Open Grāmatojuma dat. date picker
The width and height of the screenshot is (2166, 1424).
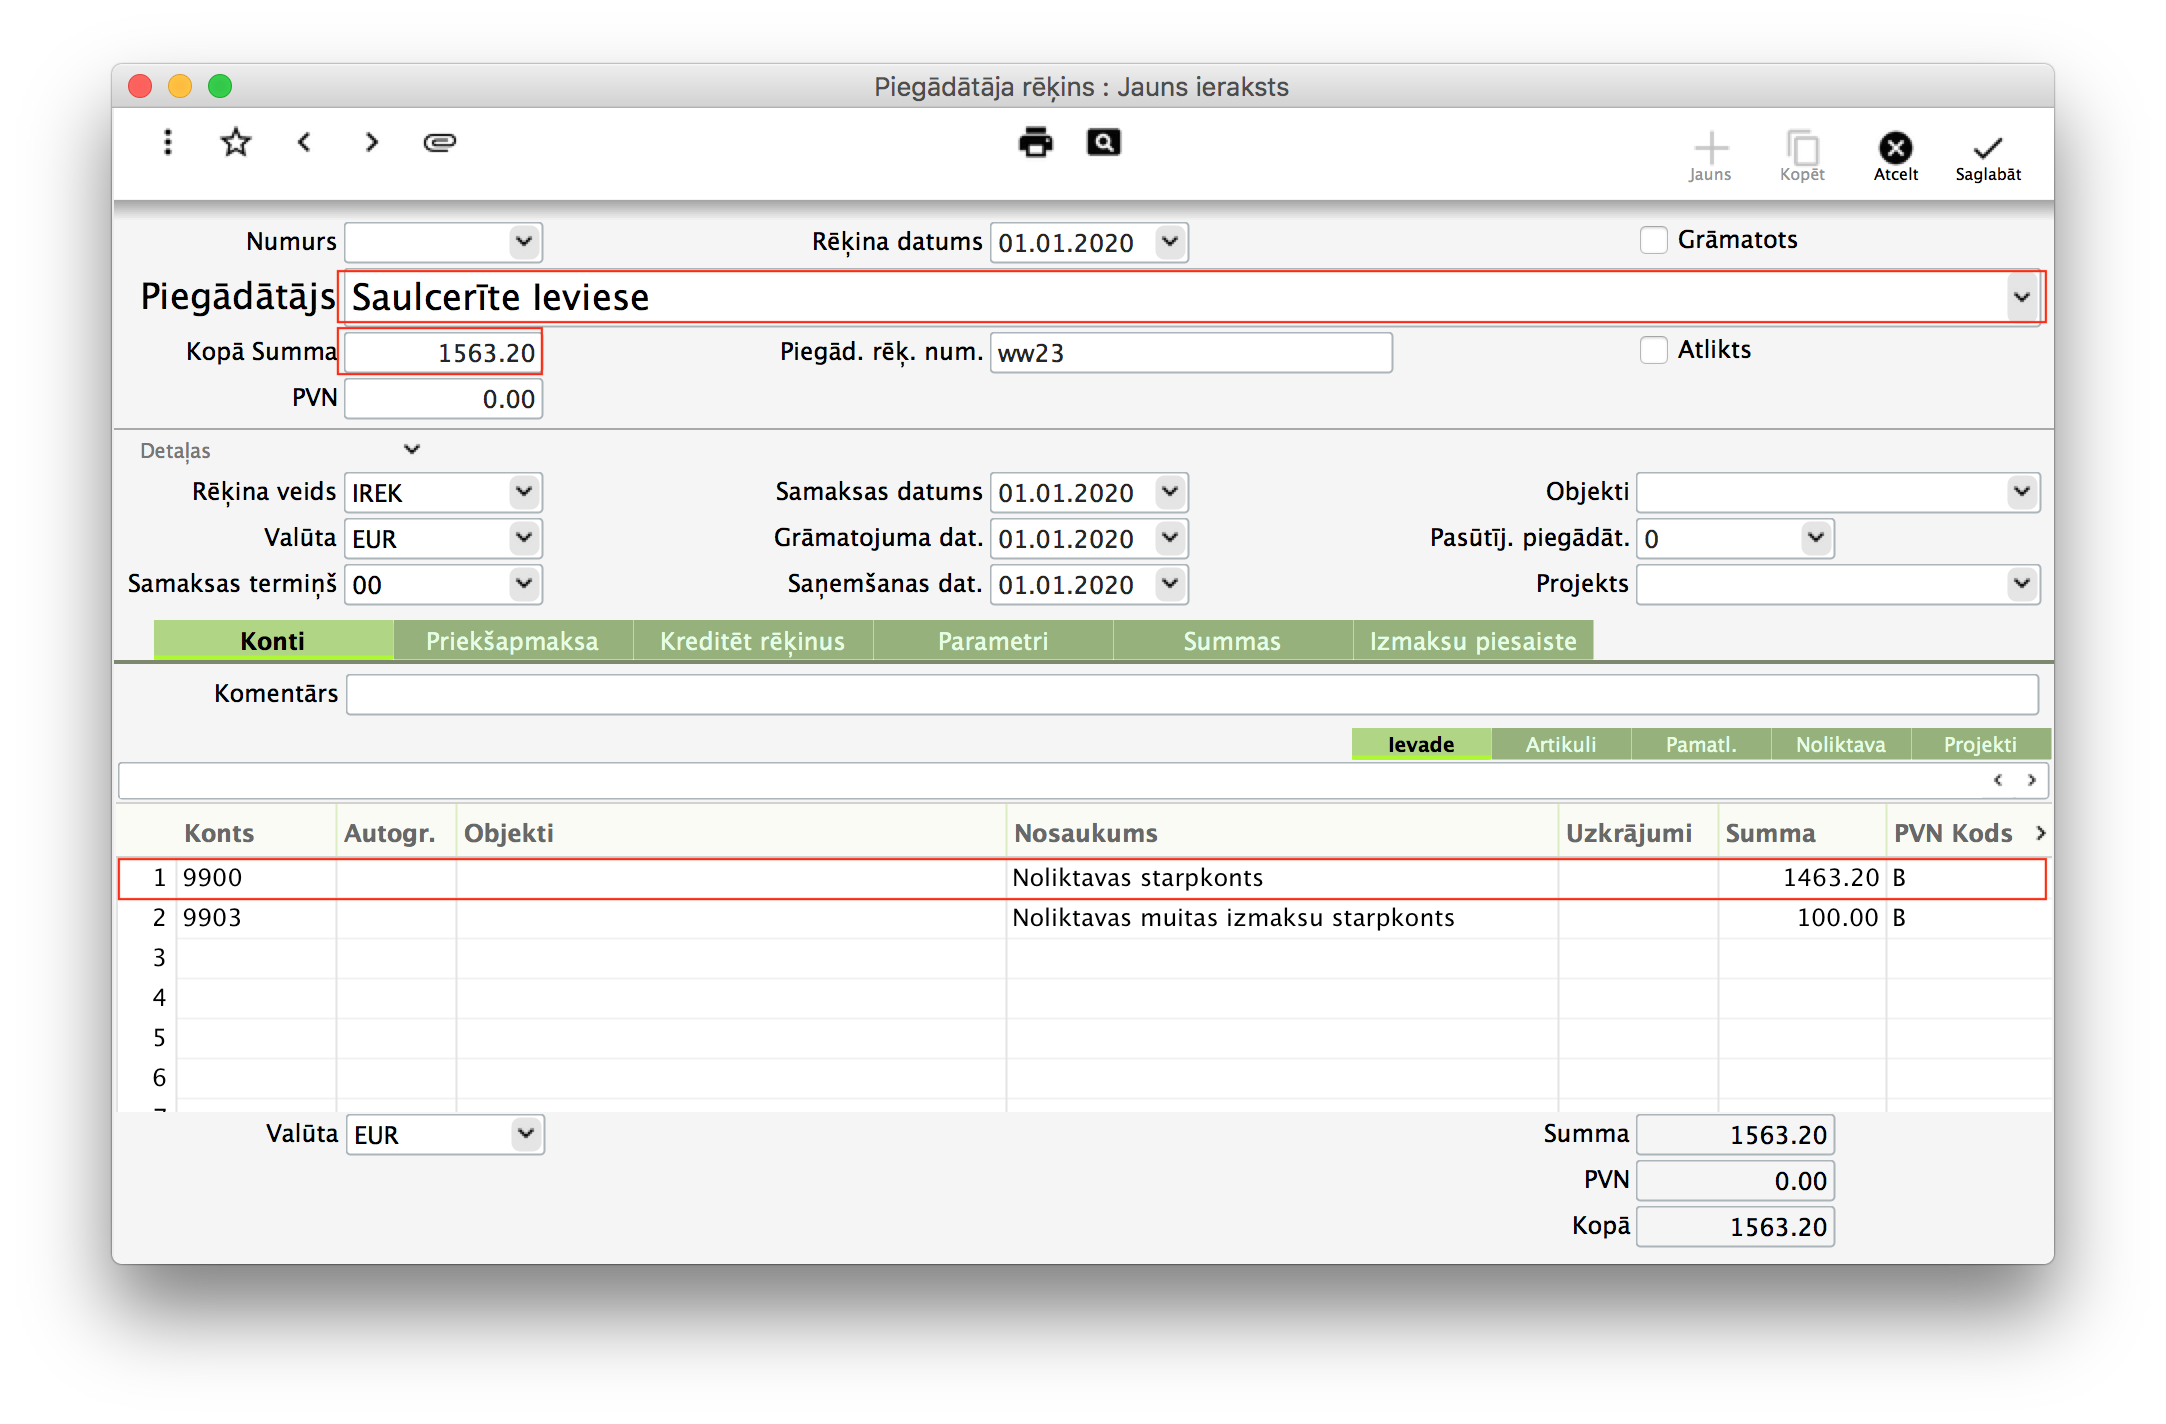click(1169, 538)
